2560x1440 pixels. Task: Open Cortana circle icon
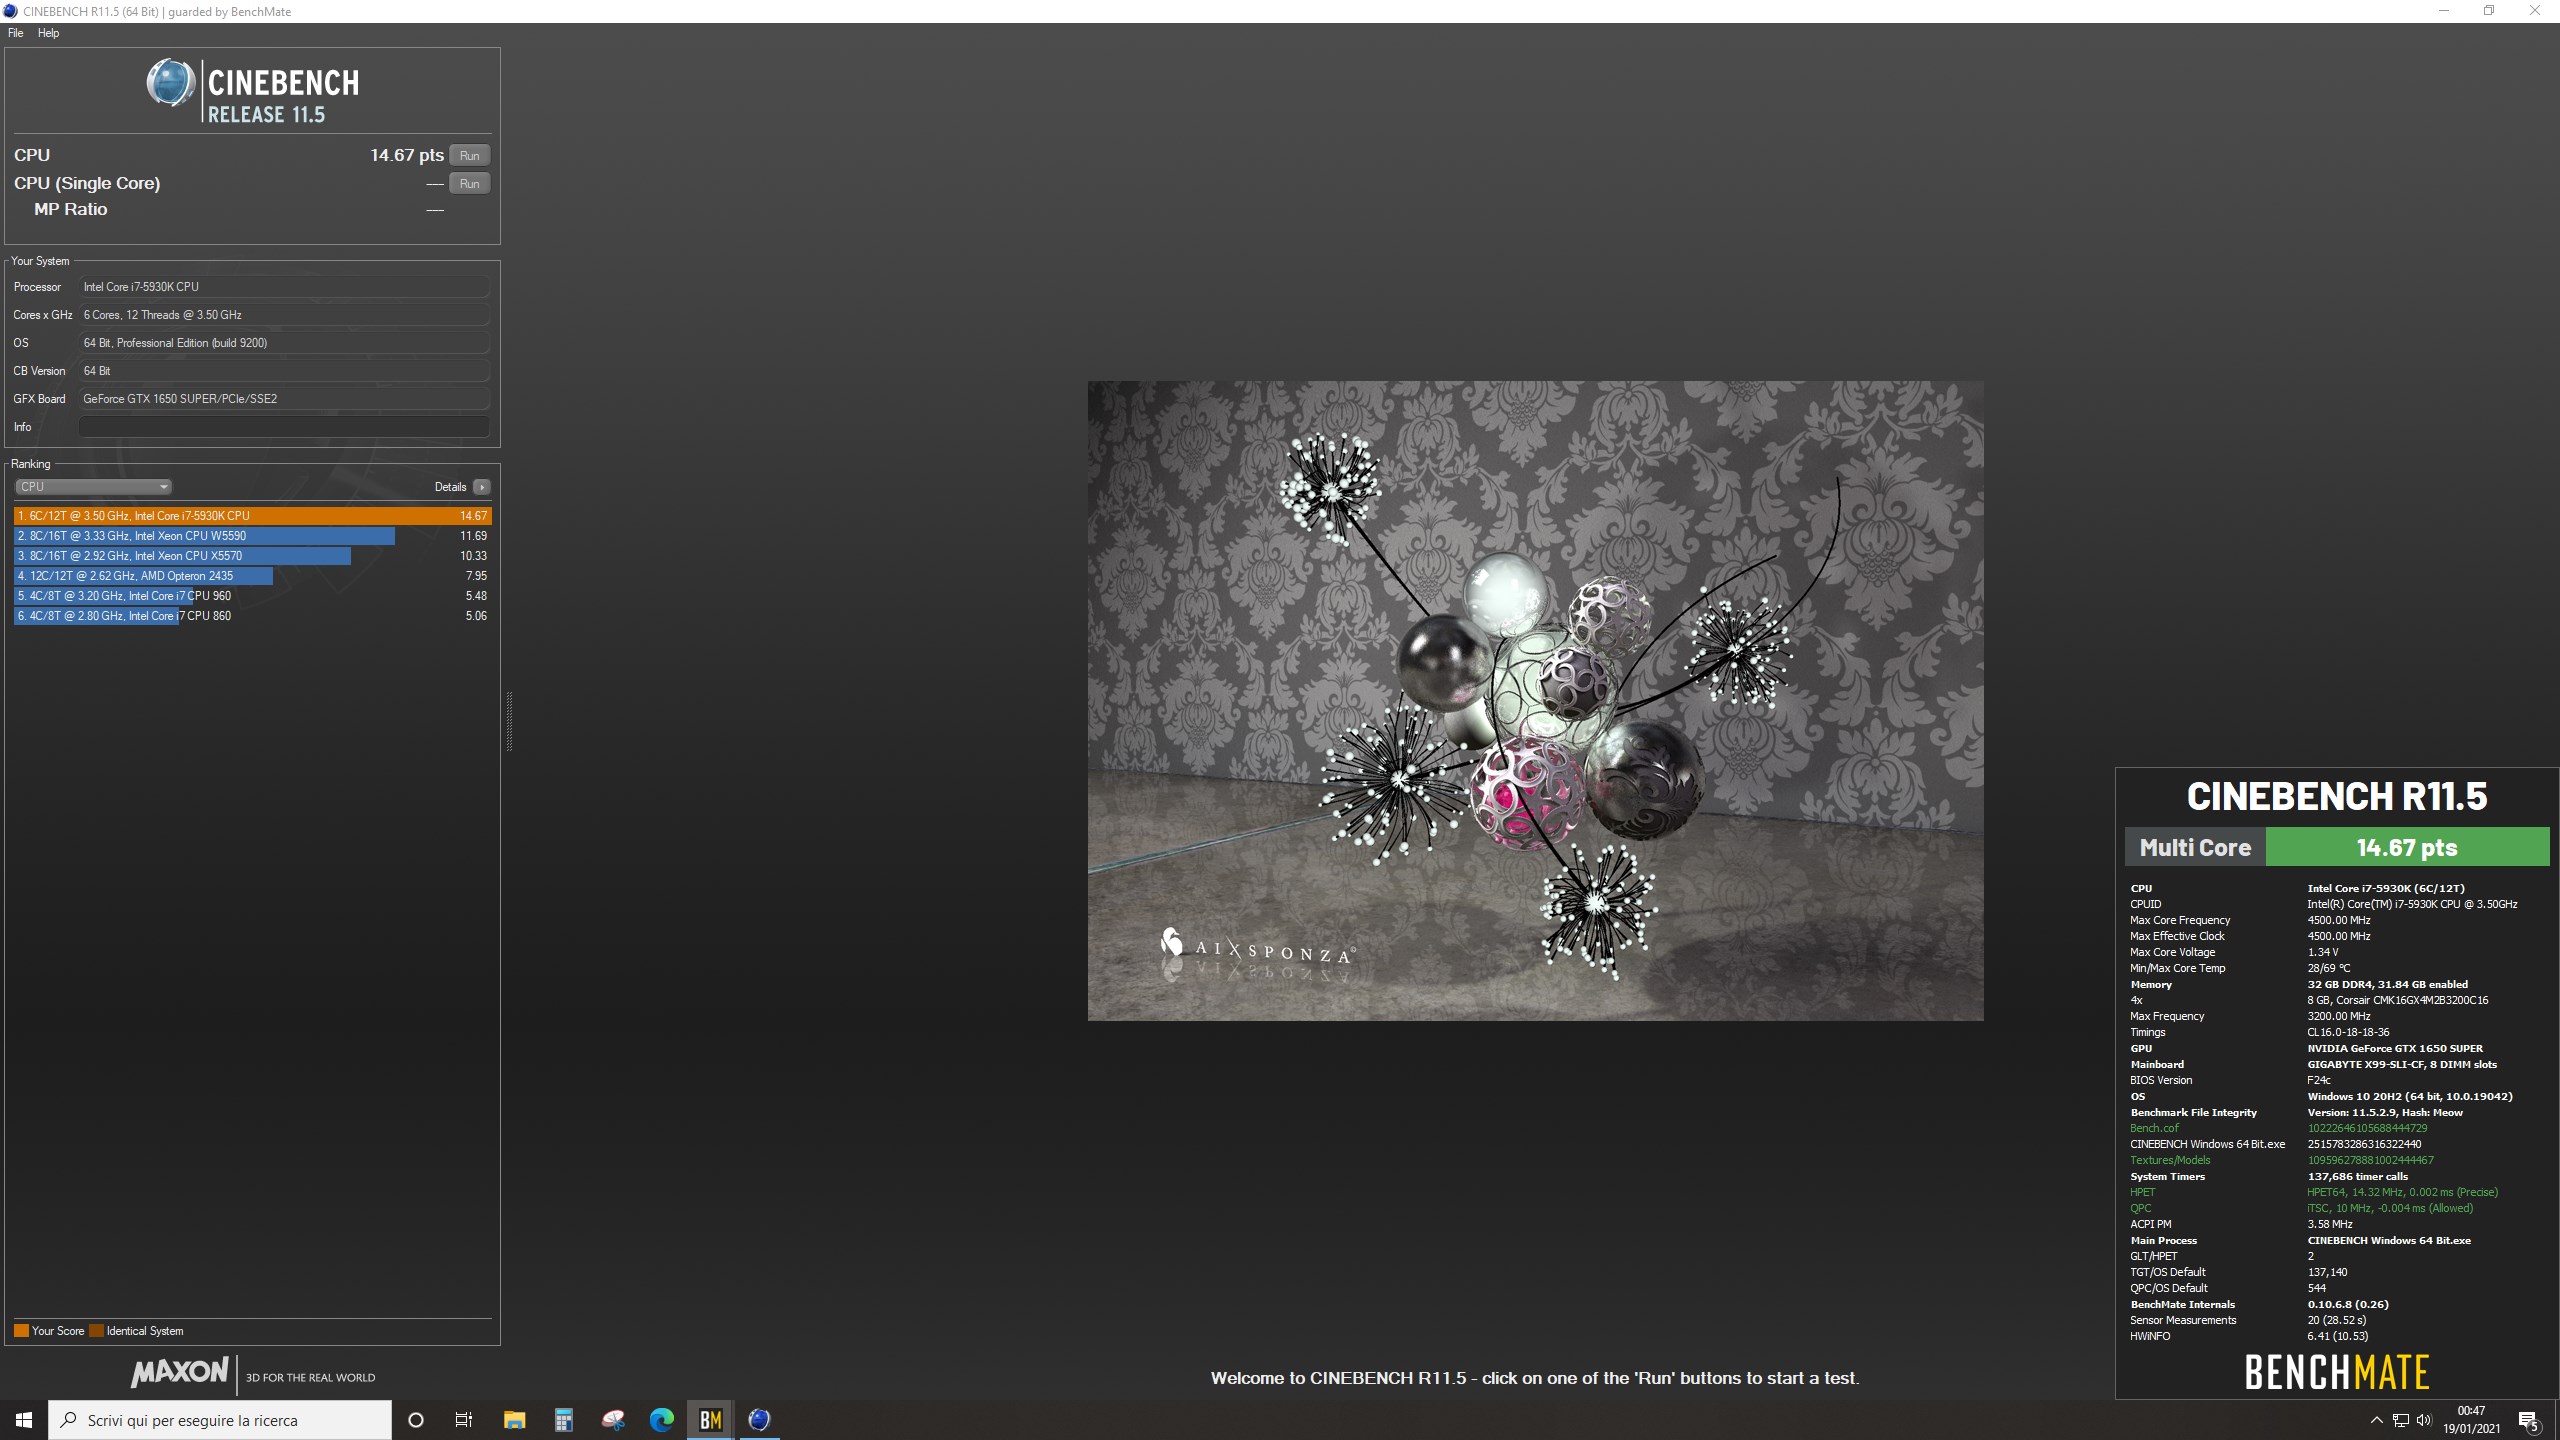pos(416,1420)
